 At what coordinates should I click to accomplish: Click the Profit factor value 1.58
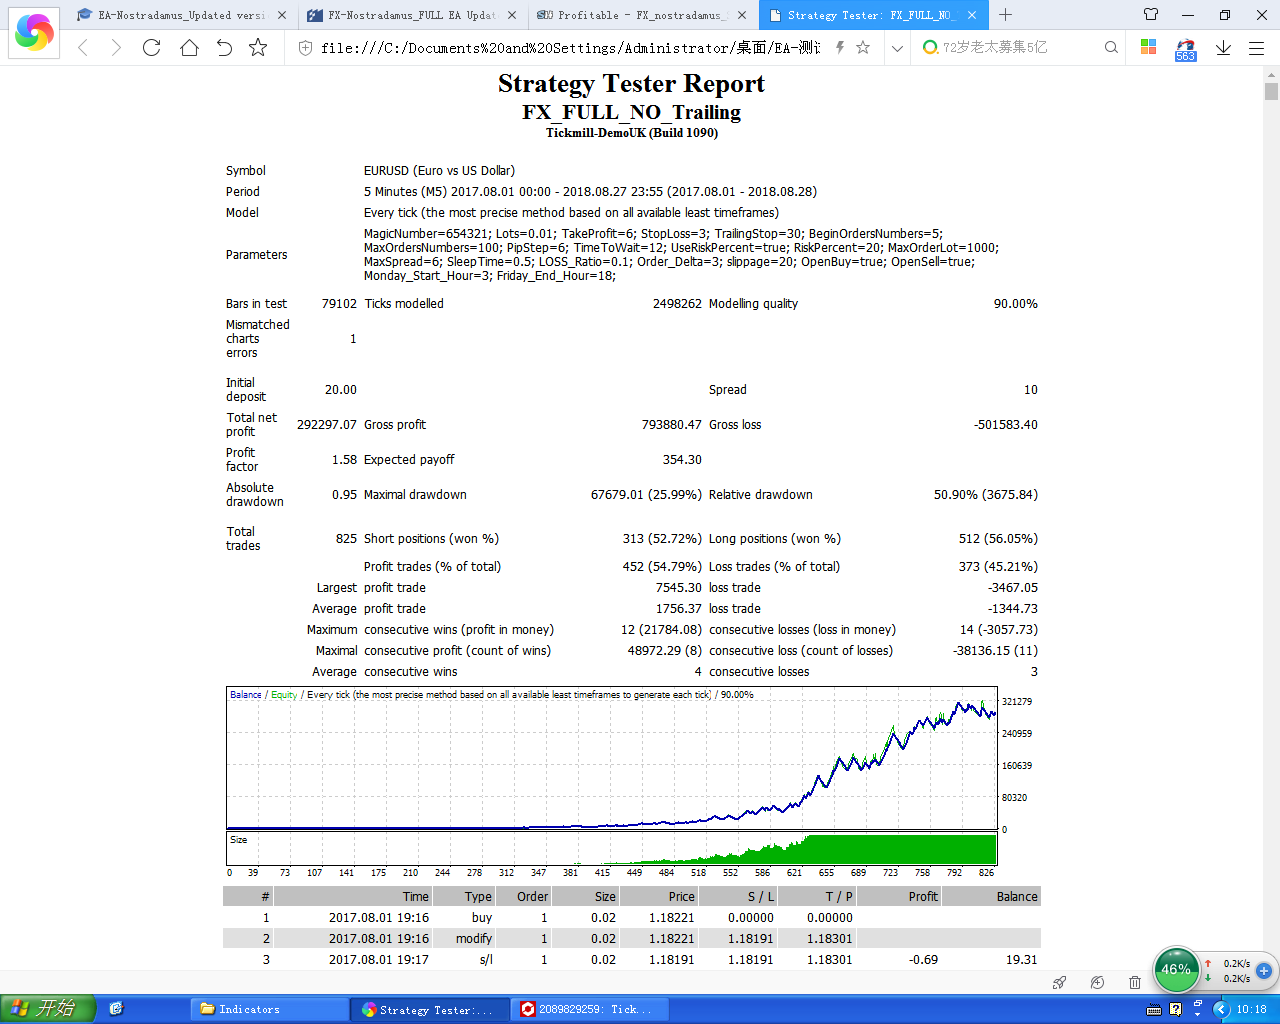pyautogui.click(x=344, y=460)
